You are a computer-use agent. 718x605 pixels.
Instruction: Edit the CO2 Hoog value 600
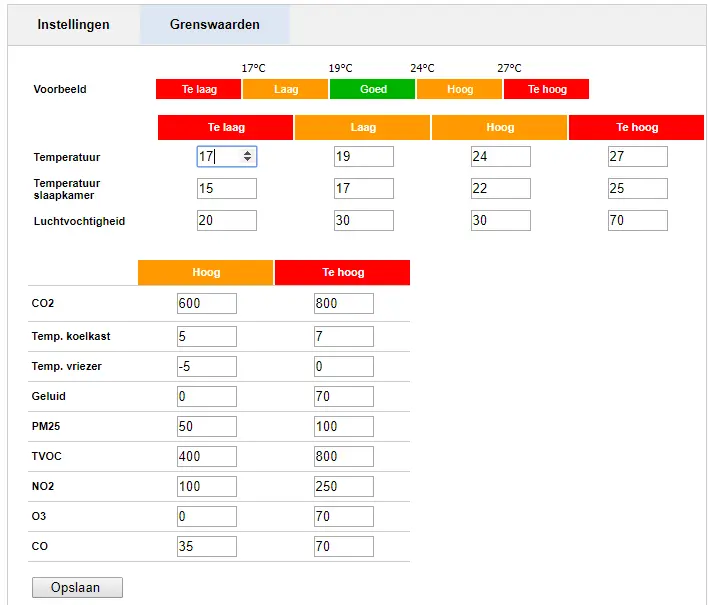click(x=206, y=304)
